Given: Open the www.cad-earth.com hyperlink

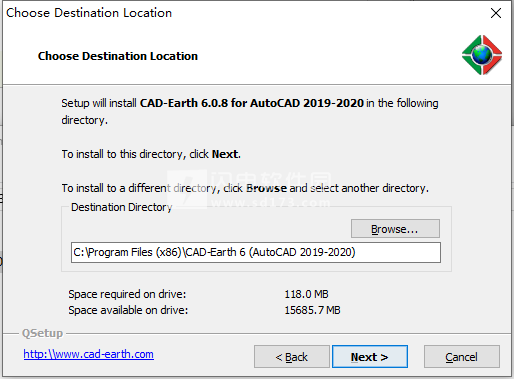Looking at the screenshot, I should (x=88, y=354).
